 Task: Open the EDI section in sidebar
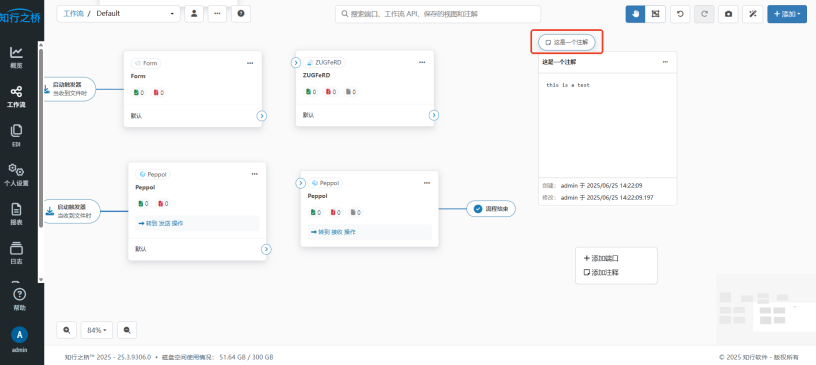[17, 136]
